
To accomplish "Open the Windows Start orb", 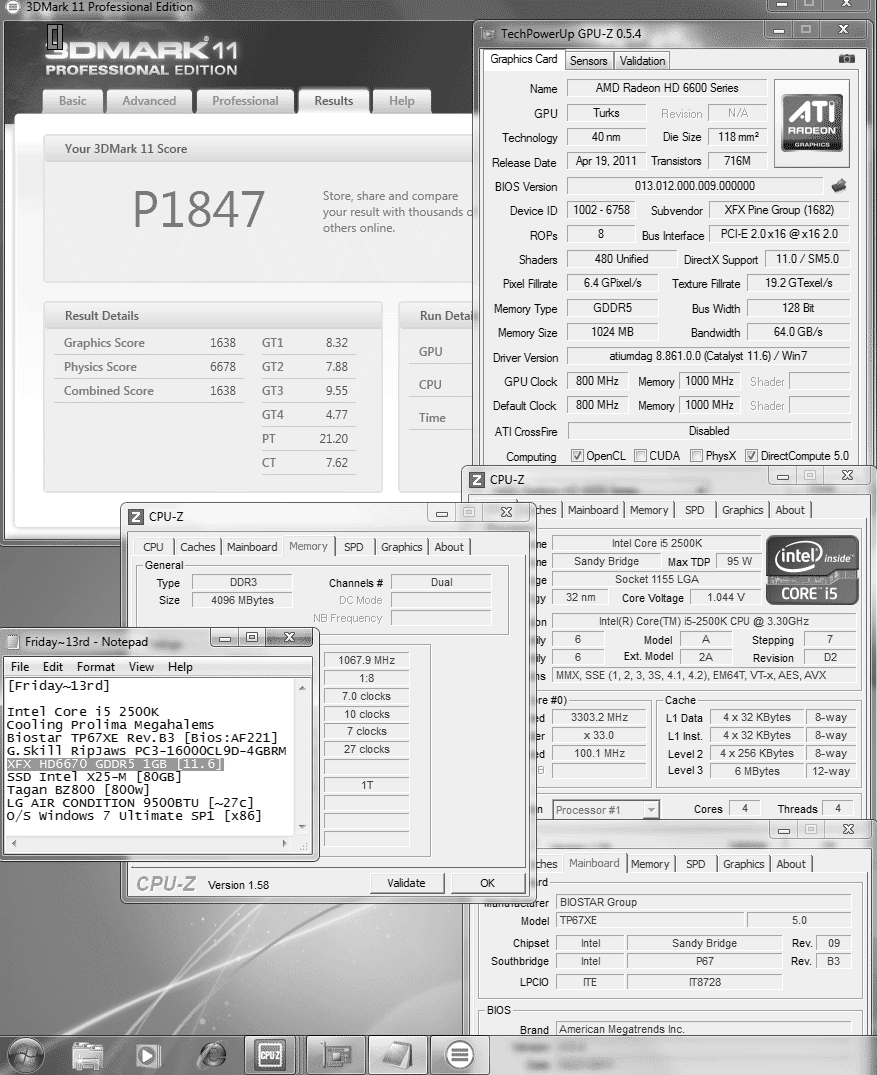I will (x=25, y=1055).
